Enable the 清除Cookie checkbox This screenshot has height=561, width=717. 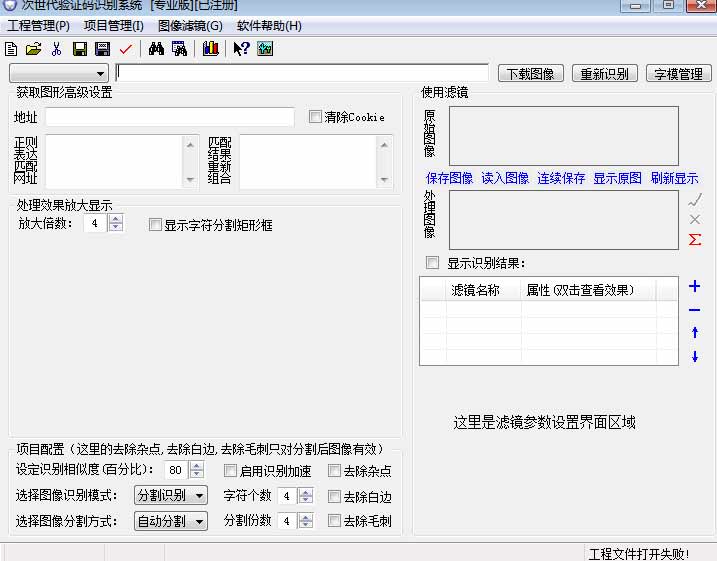click(x=316, y=117)
